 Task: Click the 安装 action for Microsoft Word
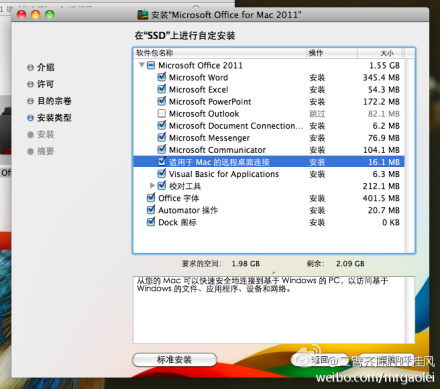[x=317, y=78]
